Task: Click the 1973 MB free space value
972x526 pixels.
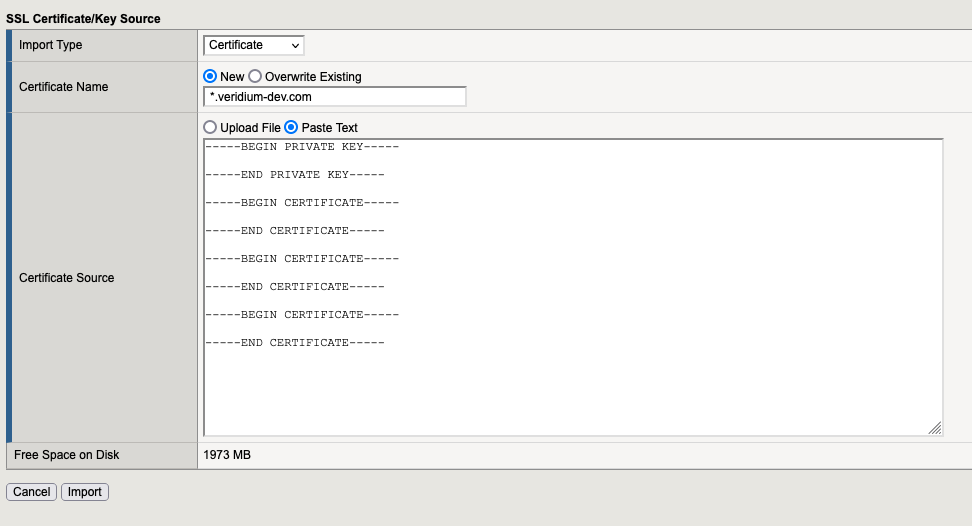Action: 227,455
